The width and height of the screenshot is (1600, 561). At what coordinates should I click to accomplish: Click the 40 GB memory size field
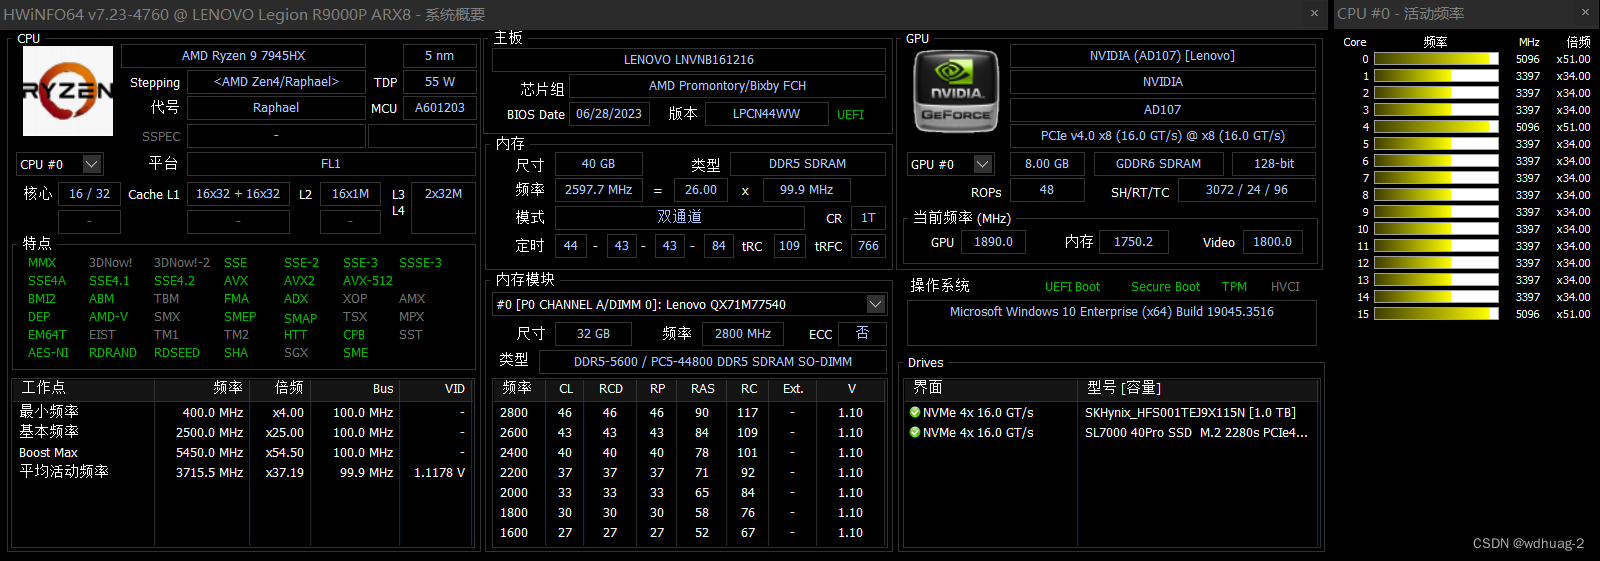point(598,164)
